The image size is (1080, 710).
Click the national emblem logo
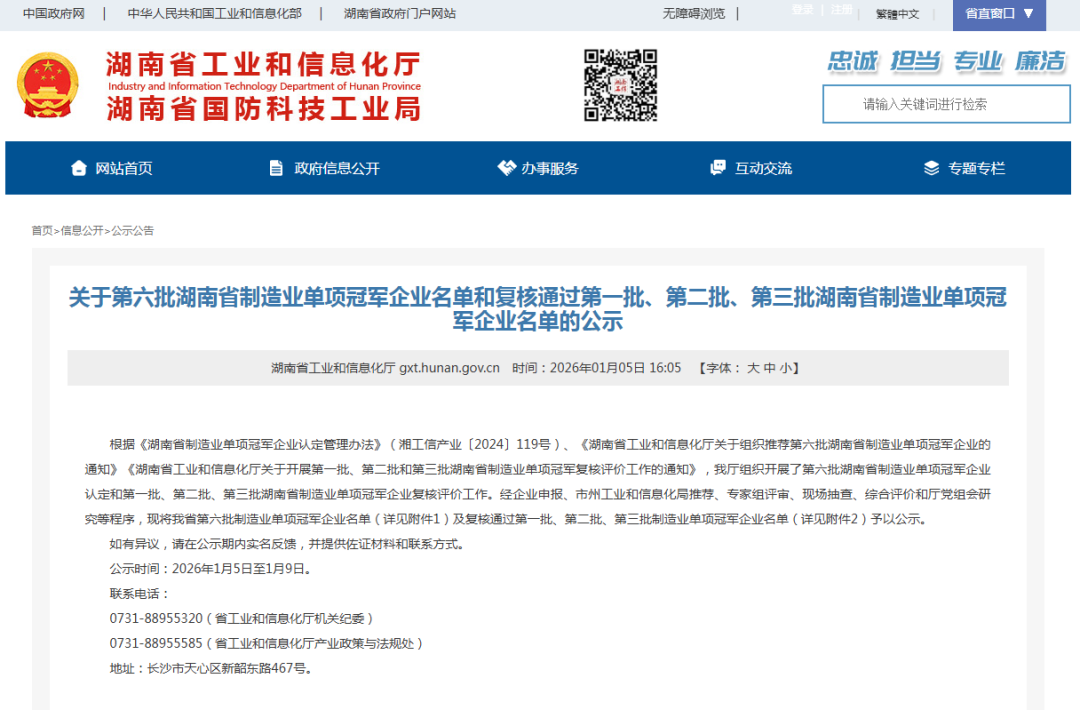tap(46, 86)
